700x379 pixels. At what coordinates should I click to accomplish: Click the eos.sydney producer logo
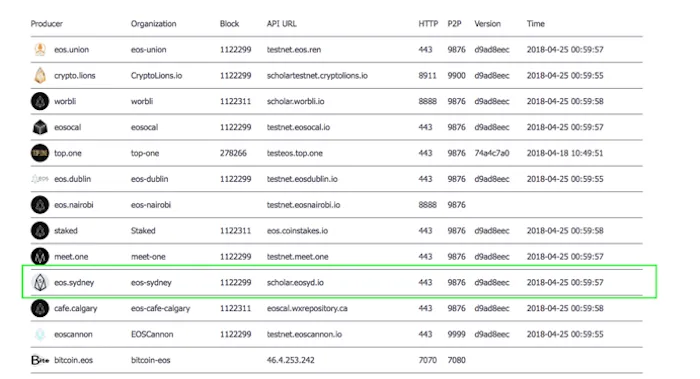tap(40, 283)
